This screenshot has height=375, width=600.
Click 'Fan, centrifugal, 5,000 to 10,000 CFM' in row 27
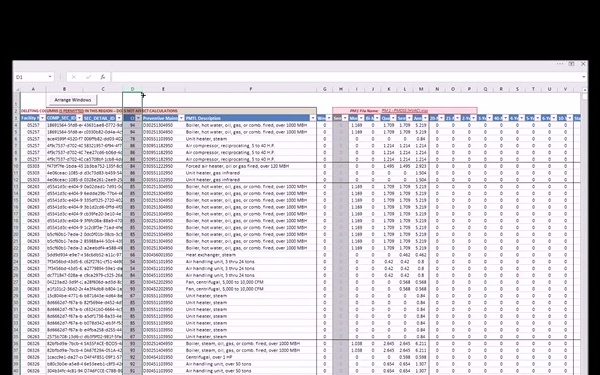[225, 282]
